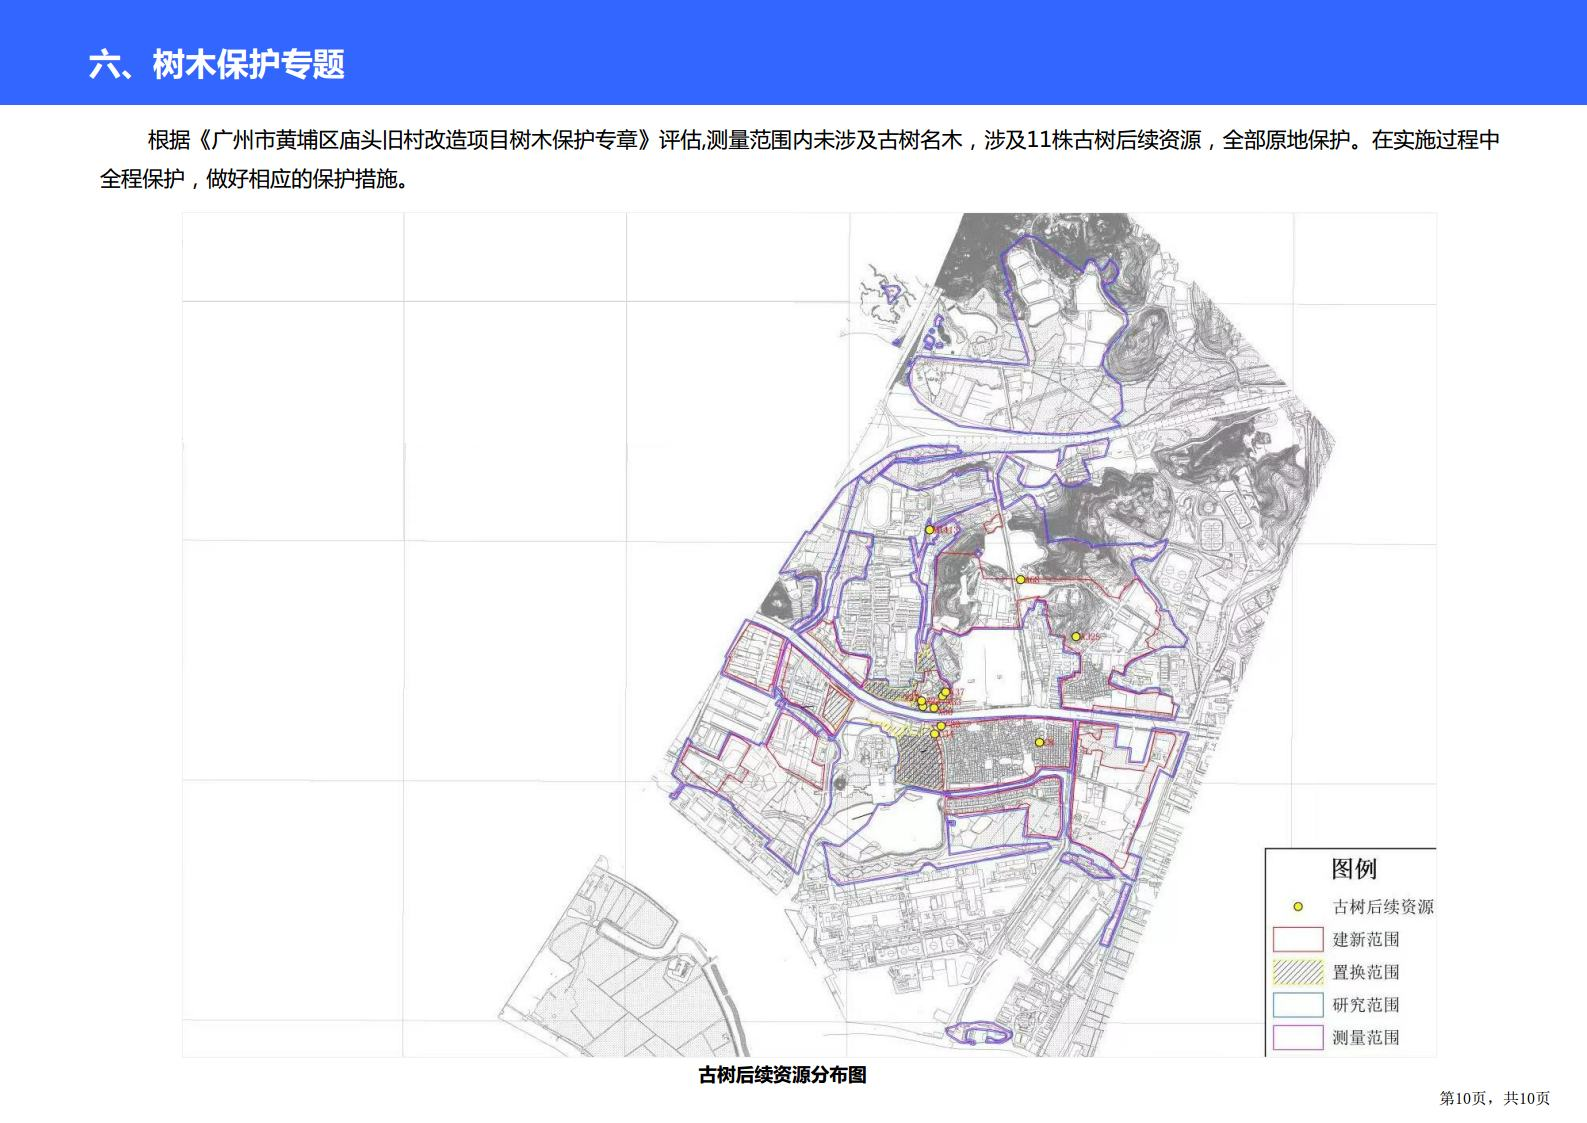Click the 六、树木保护专题 page heading
This screenshot has height=1123, width=1587.
tap(217, 64)
